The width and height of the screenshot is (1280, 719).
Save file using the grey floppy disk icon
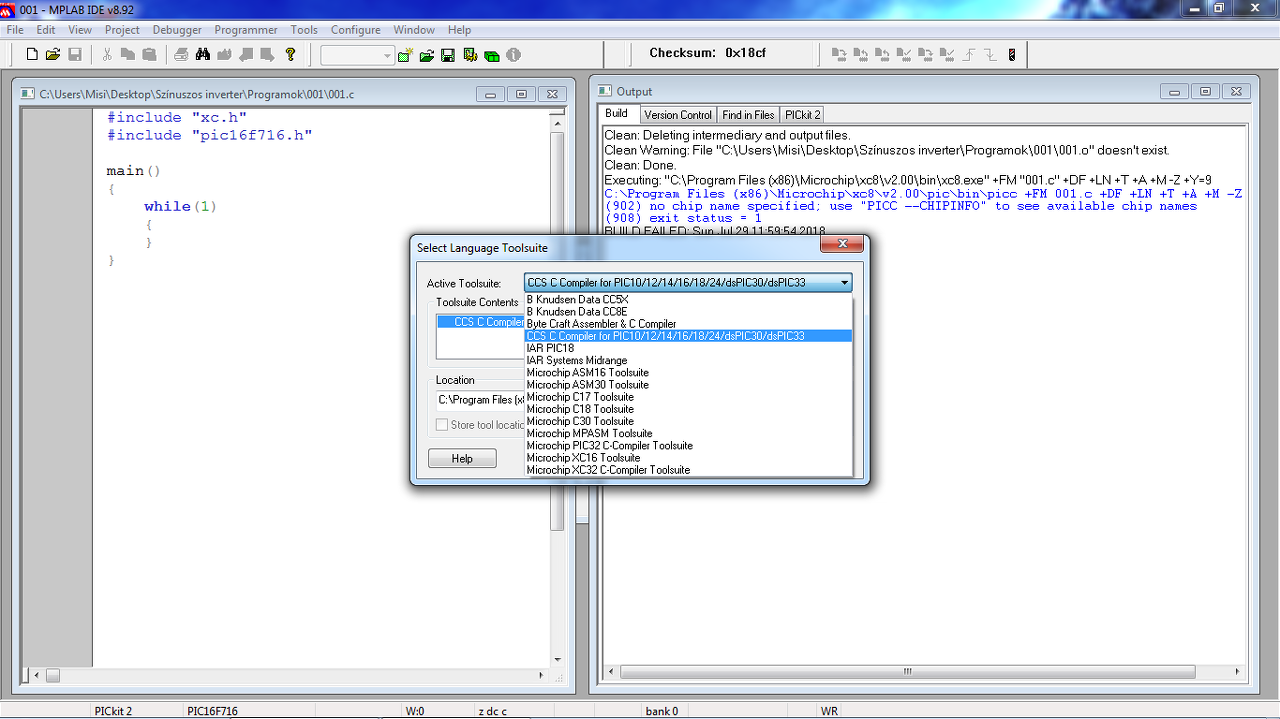tap(74, 55)
